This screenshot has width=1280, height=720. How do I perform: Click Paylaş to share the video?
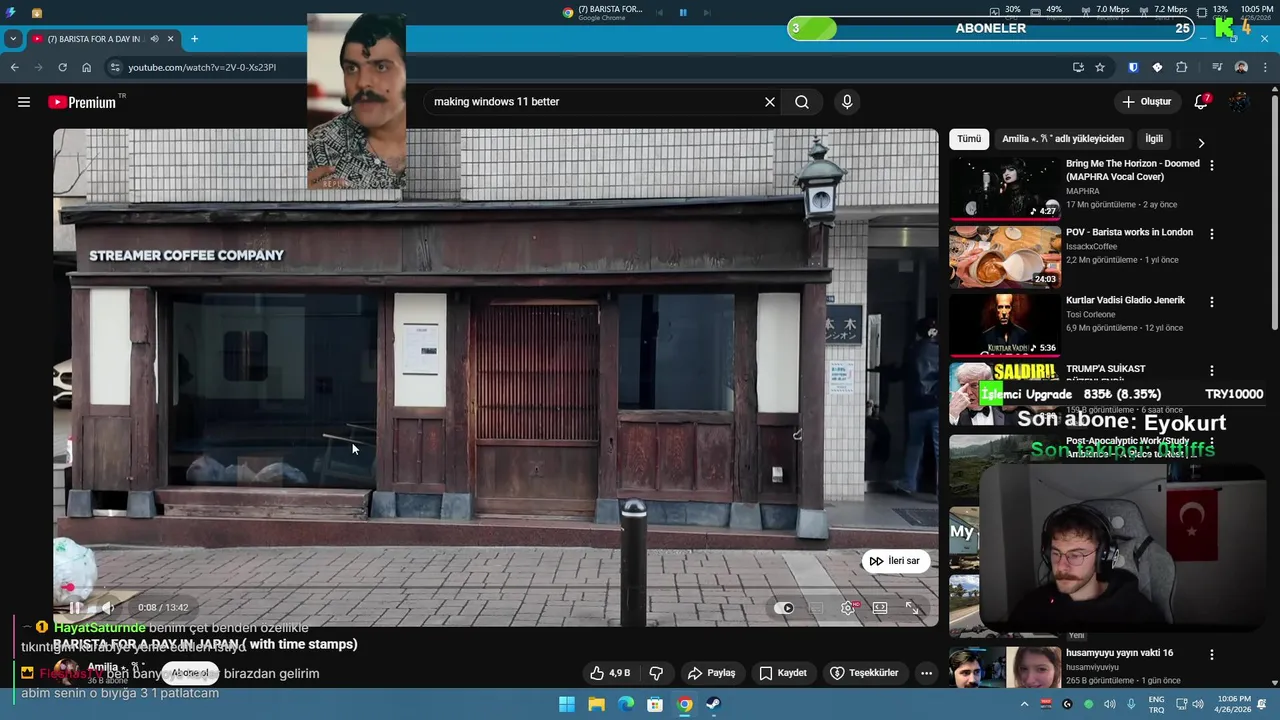coord(712,673)
